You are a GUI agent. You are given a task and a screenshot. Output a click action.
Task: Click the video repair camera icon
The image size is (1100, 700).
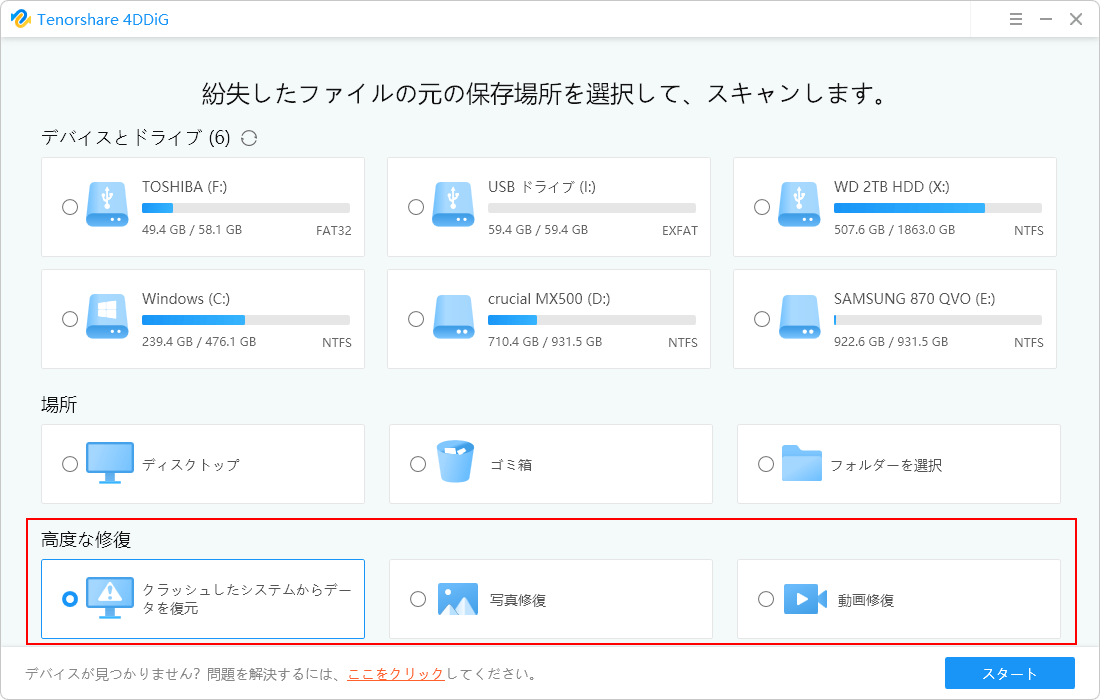coord(805,599)
